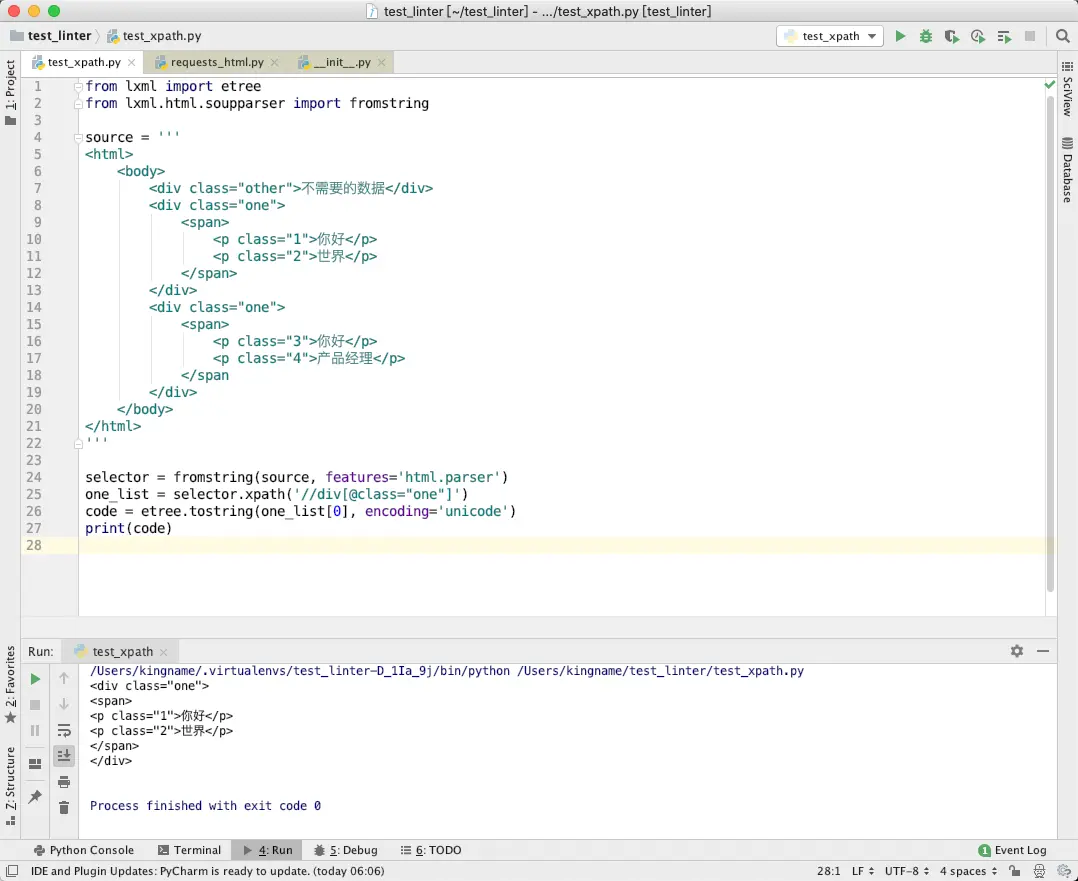This screenshot has width=1078, height=881.
Task: Click the test_xpath.py breadcrumb item
Action: 154,36
